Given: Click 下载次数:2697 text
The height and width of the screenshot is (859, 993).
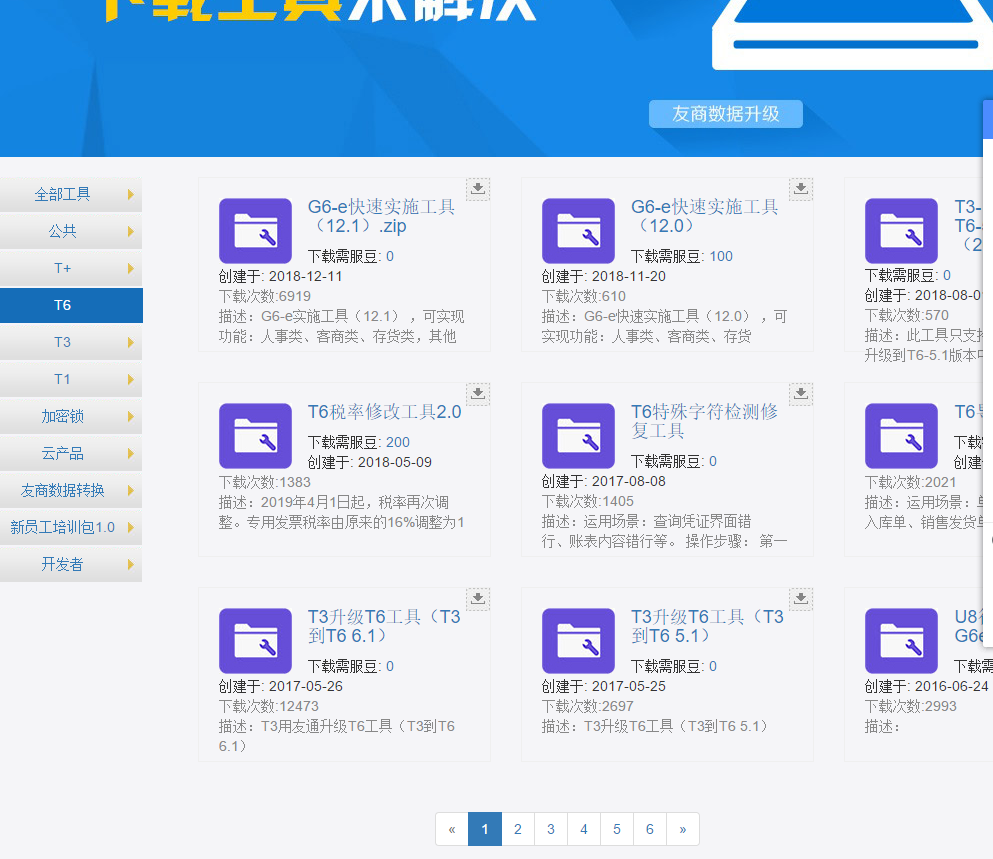Looking at the screenshot, I should [588, 706].
